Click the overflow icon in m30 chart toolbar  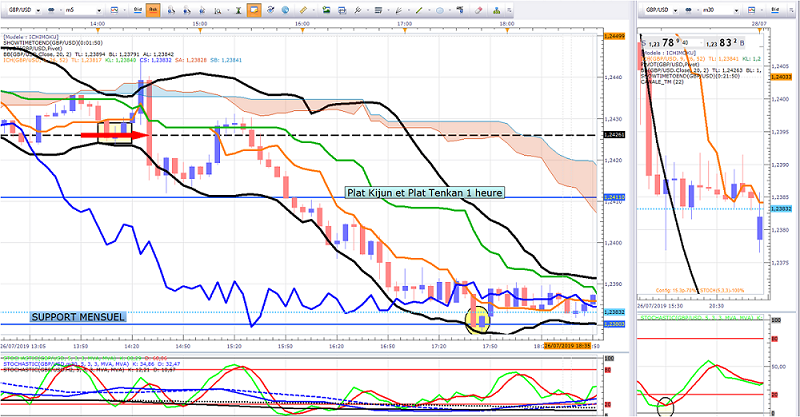click(x=790, y=10)
